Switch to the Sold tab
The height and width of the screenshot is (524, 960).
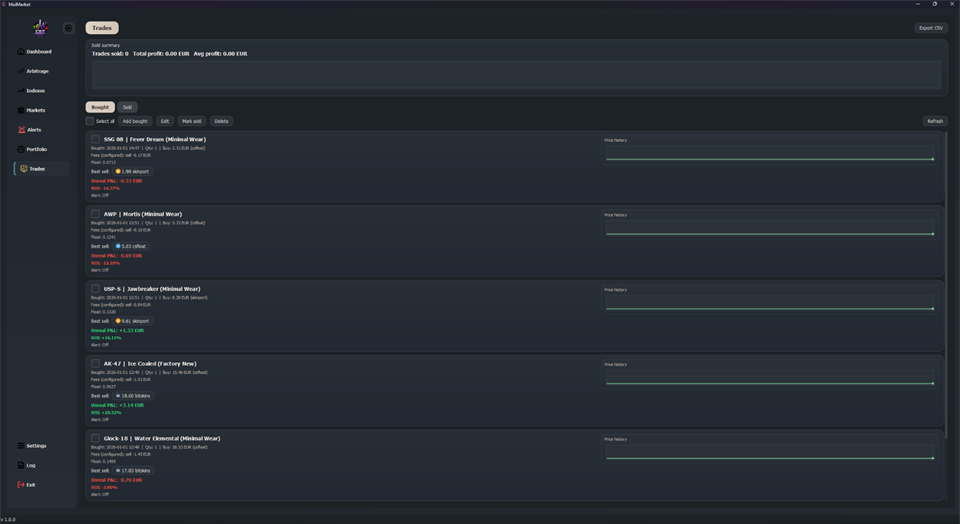point(127,107)
